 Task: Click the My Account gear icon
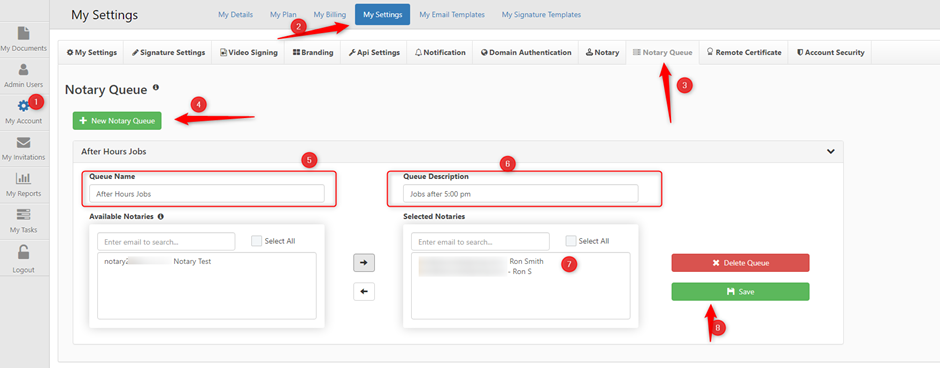(24, 106)
